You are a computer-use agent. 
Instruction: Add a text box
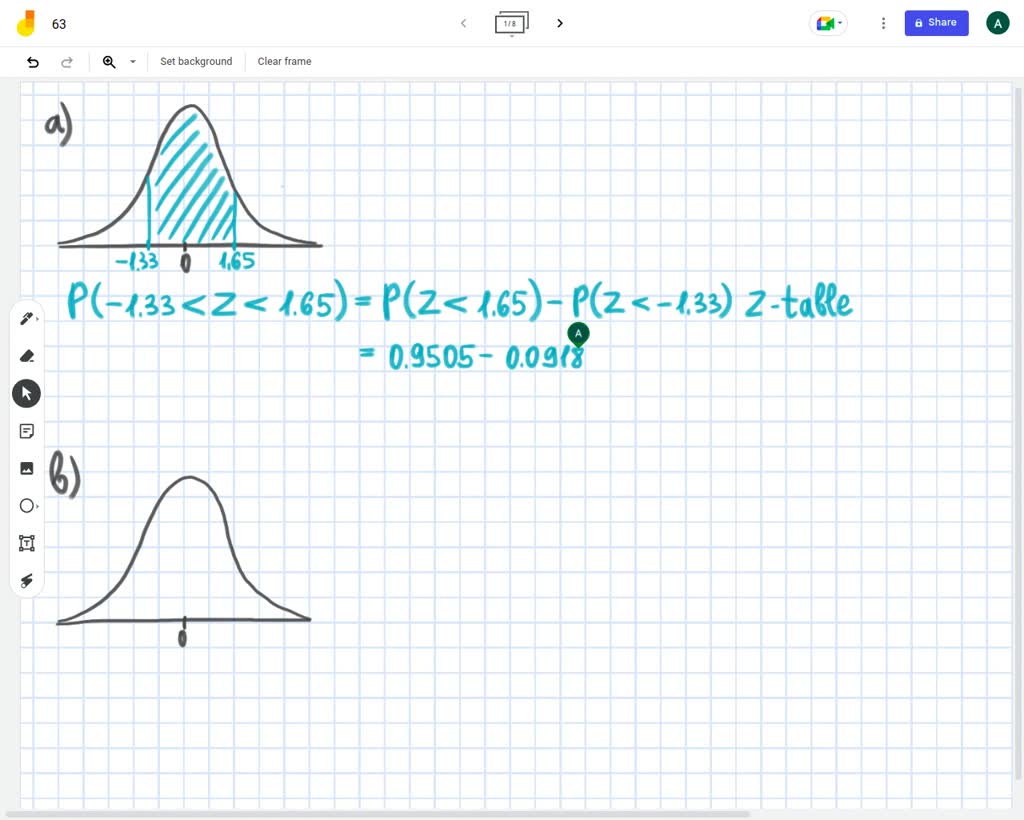(27, 543)
